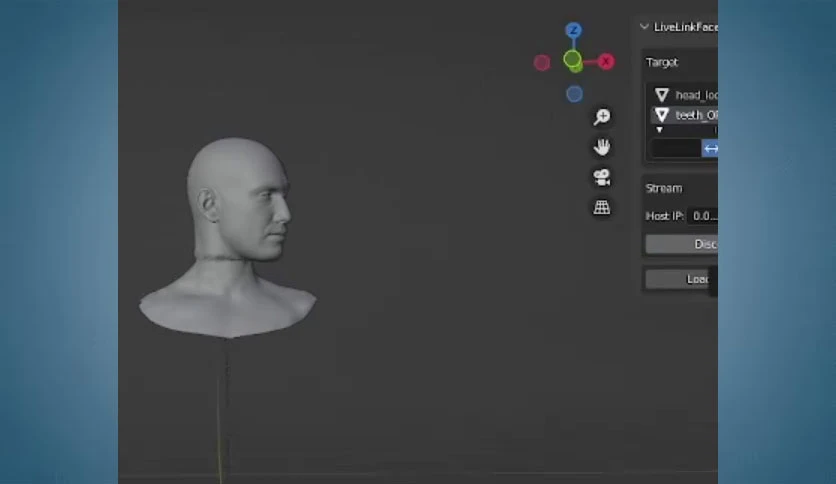Click the blue double-arrow button
836x484 pixels.
tap(710, 149)
